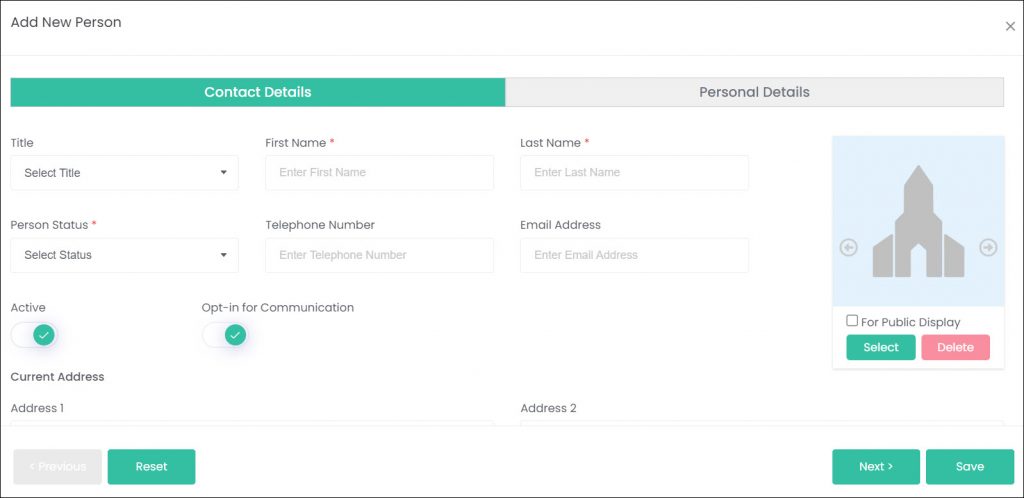
Task: Select the Contact Details tab
Action: click(258, 92)
